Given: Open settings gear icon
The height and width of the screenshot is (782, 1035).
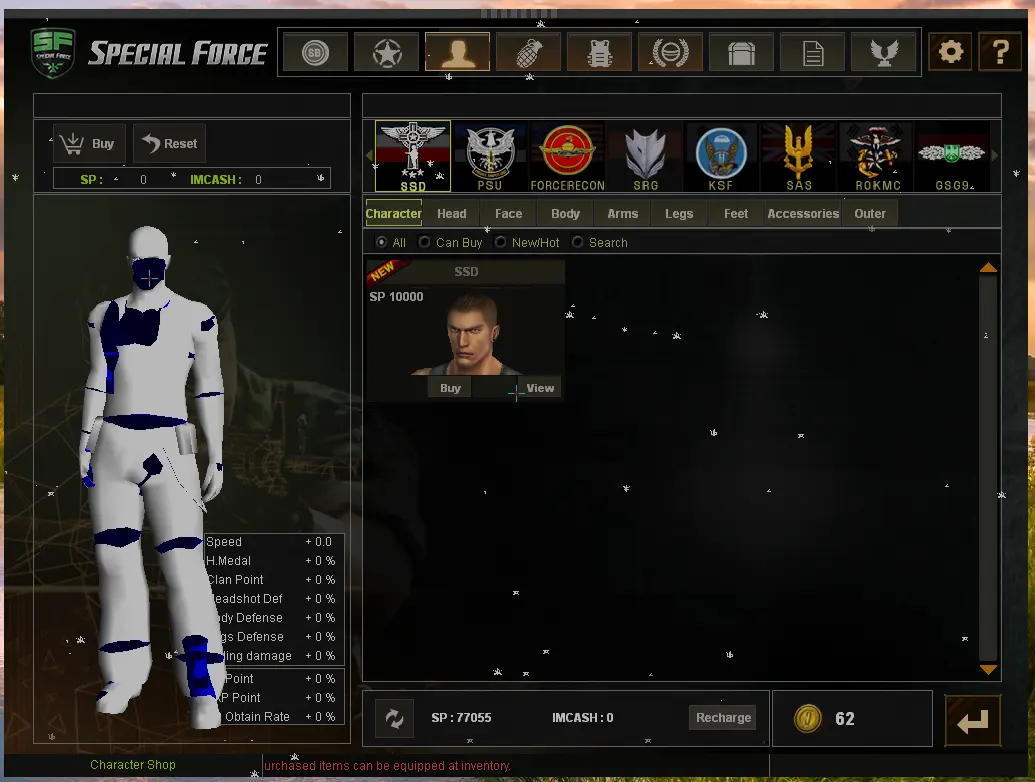Looking at the screenshot, I should pos(951,51).
